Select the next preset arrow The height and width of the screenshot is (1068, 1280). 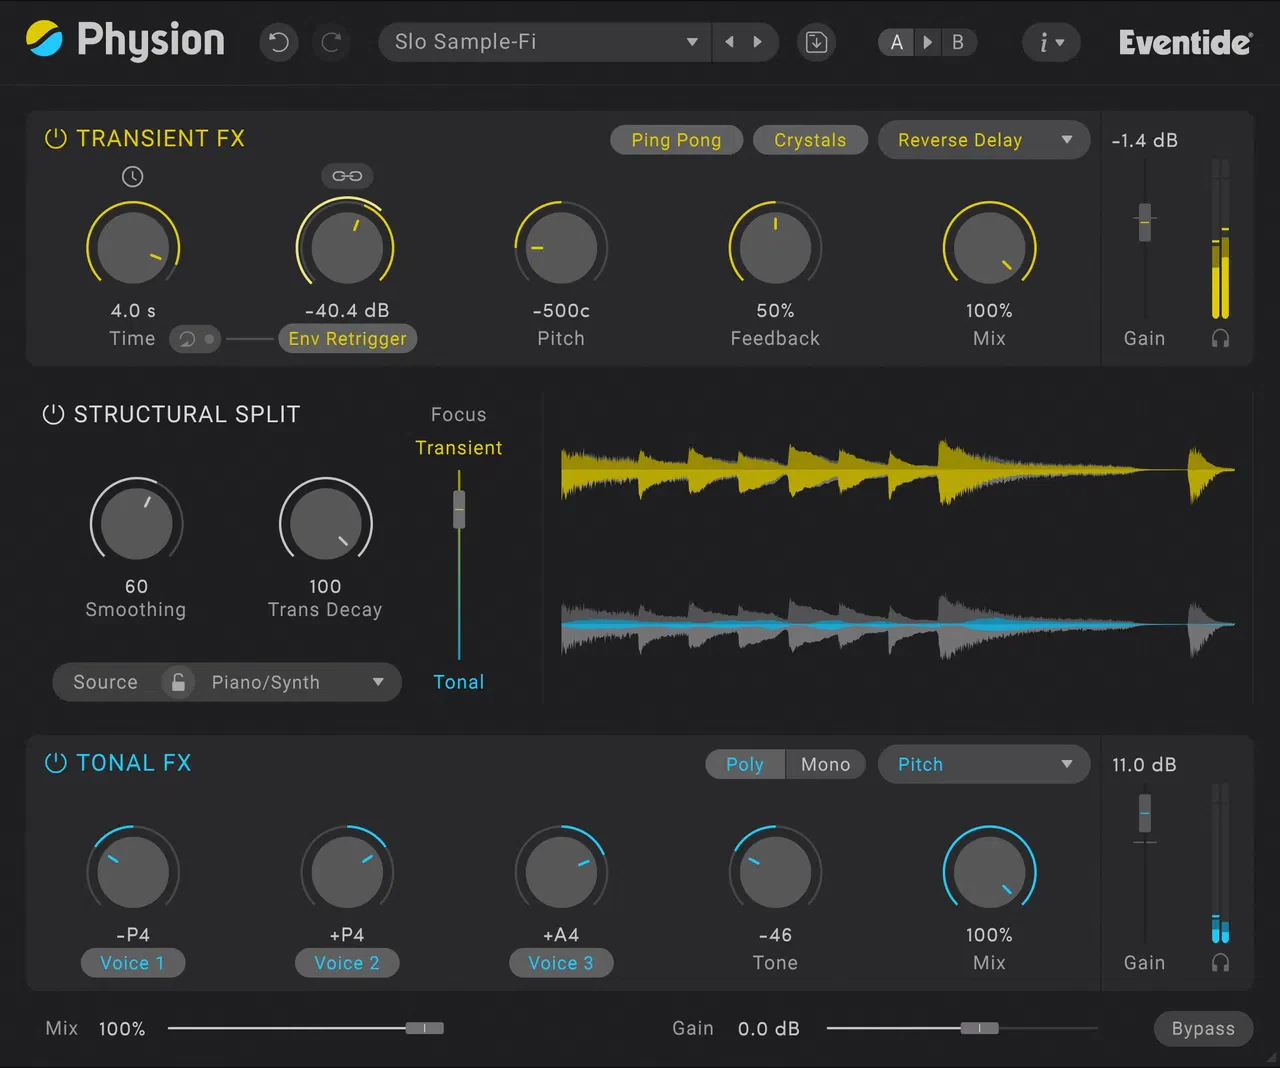758,42
